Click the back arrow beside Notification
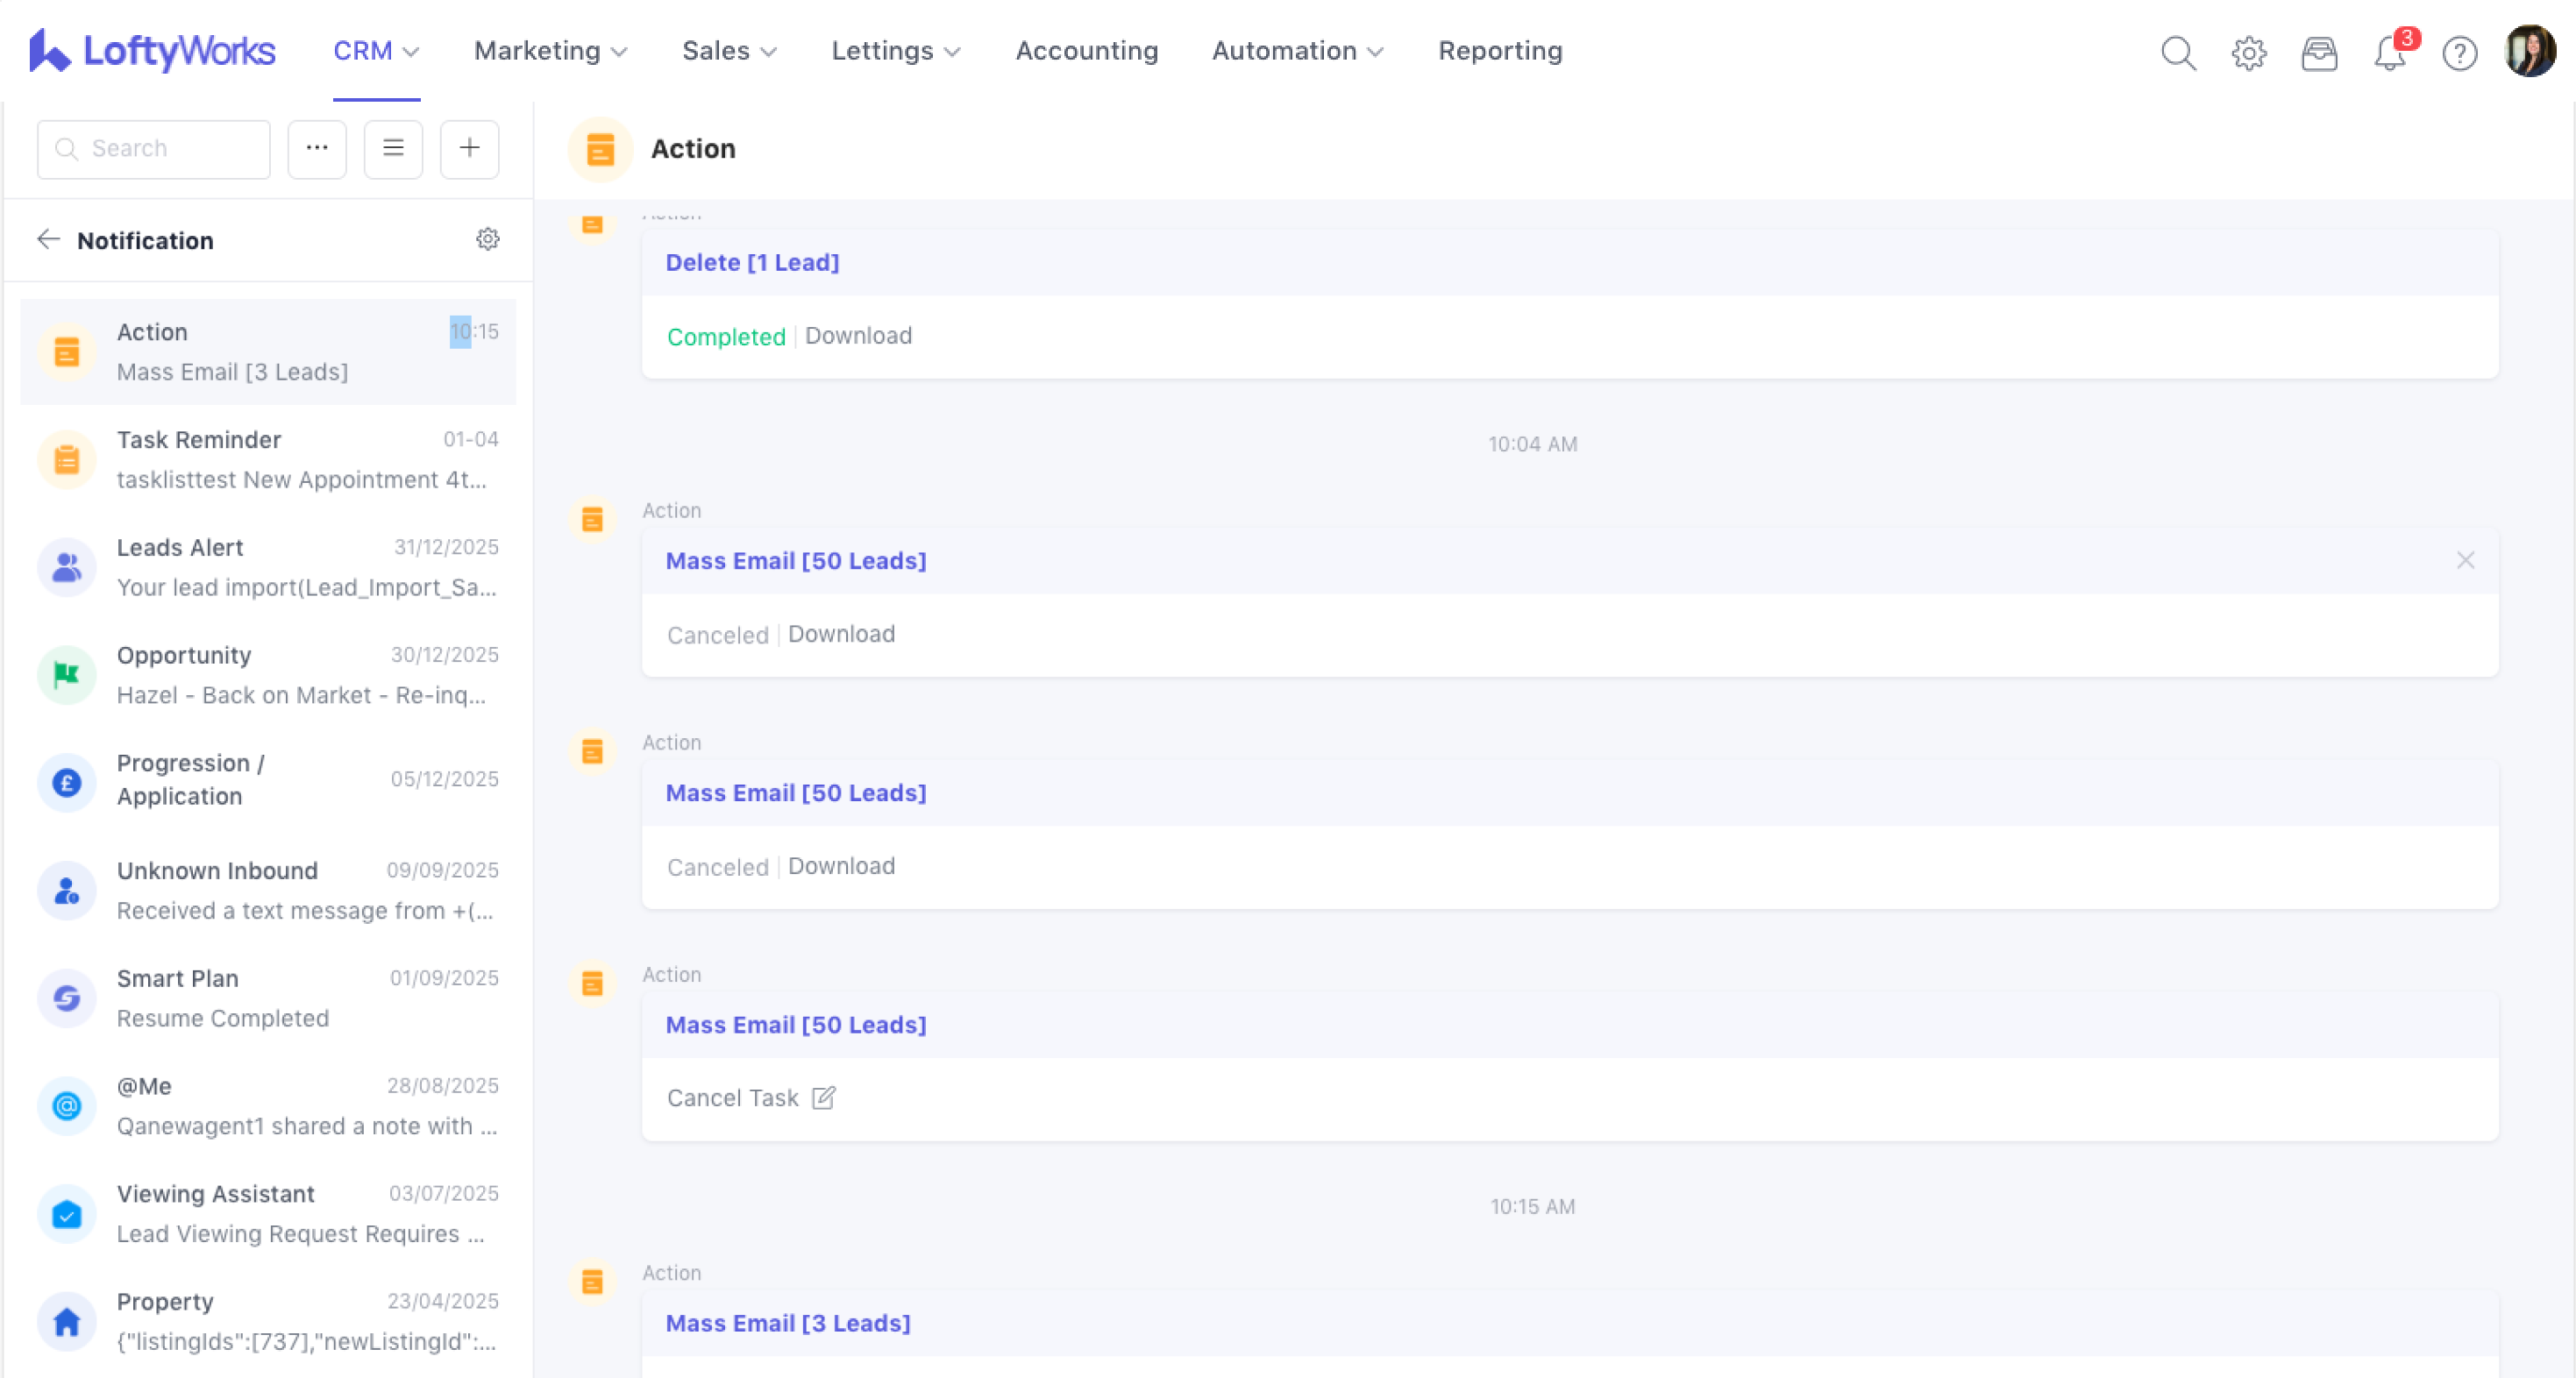 click(48, 239)
